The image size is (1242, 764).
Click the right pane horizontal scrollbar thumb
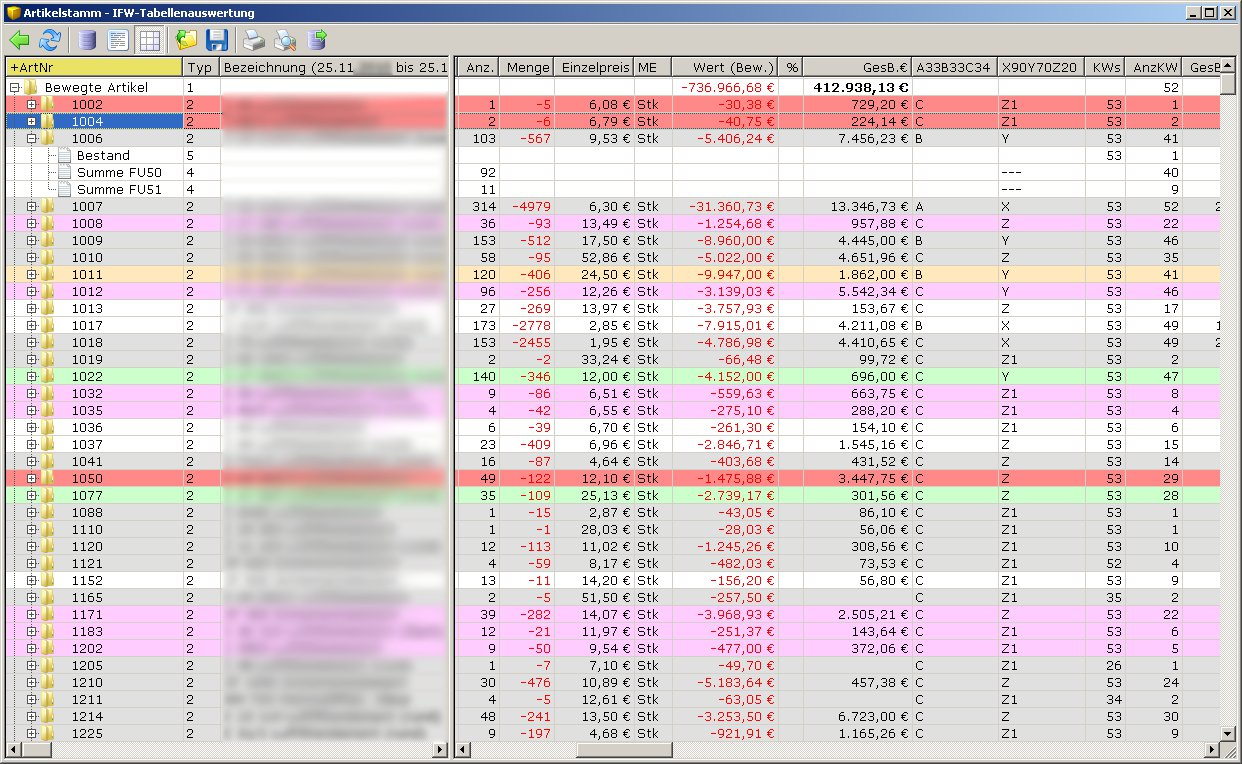pos(623,749)
